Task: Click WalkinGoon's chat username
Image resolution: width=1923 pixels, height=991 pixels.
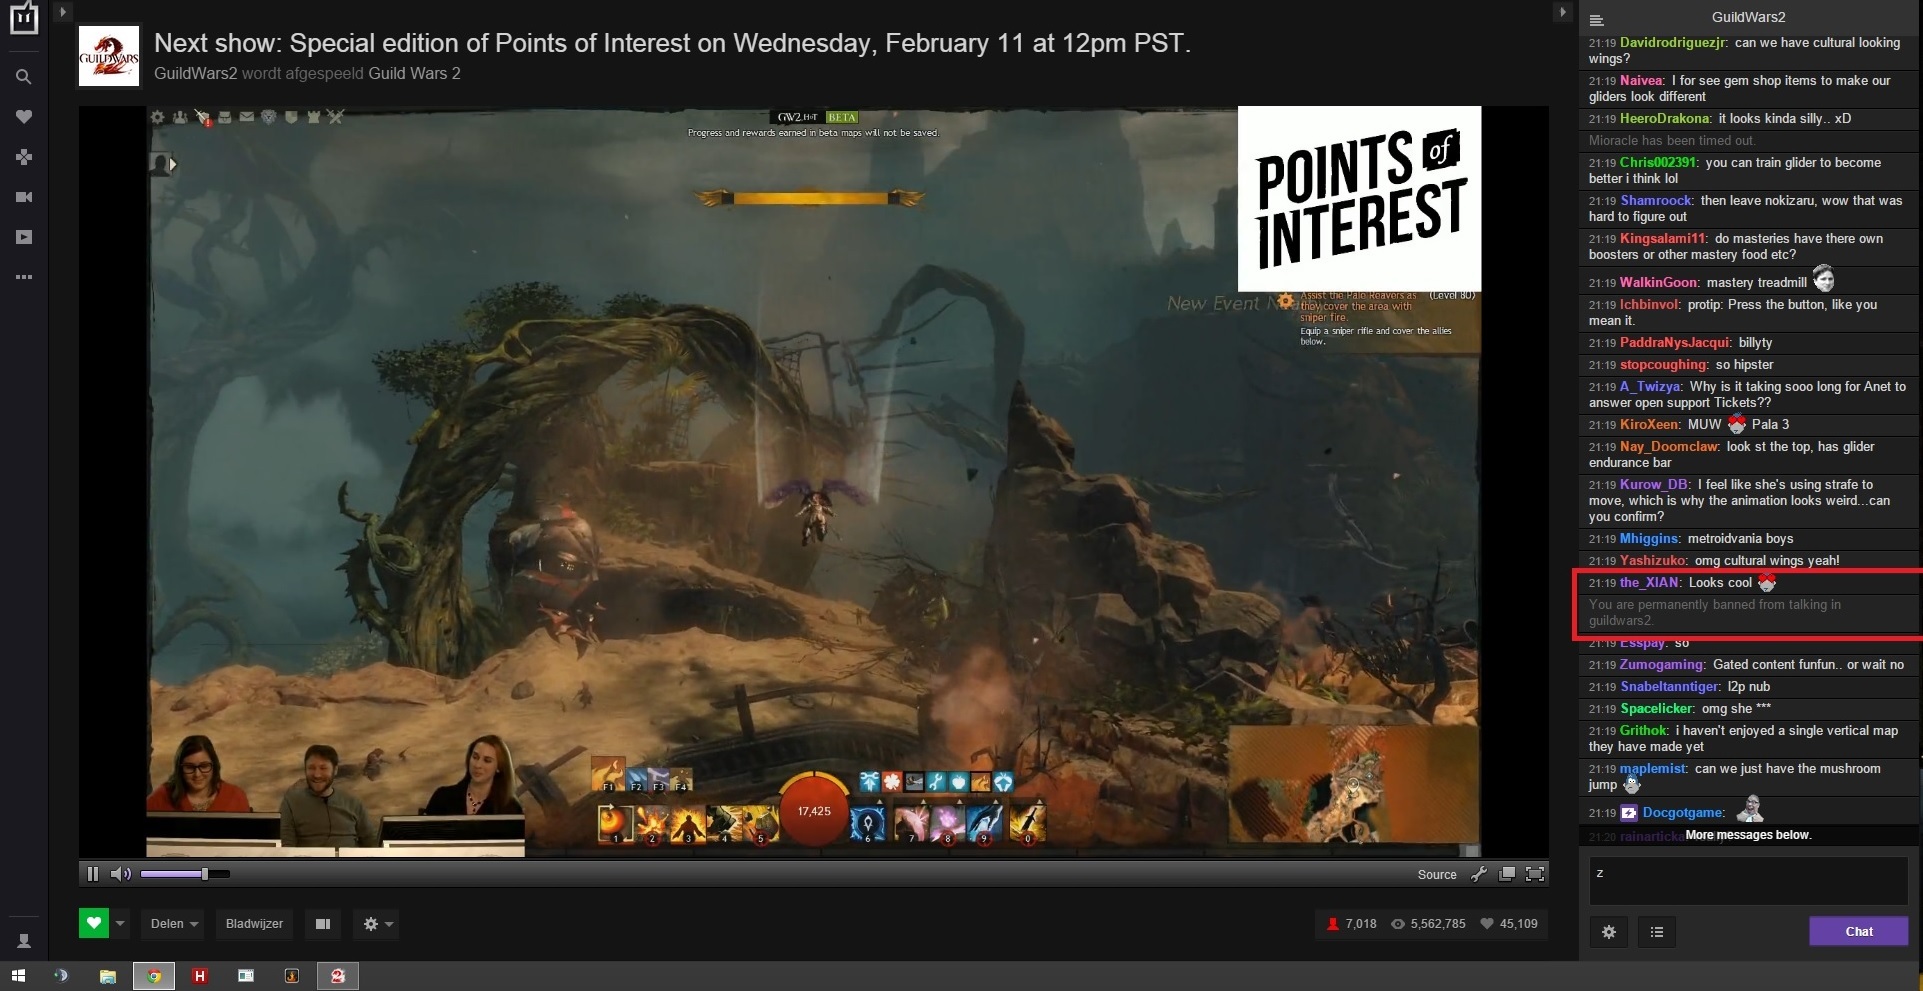Action: click(x=1658, y=283)
